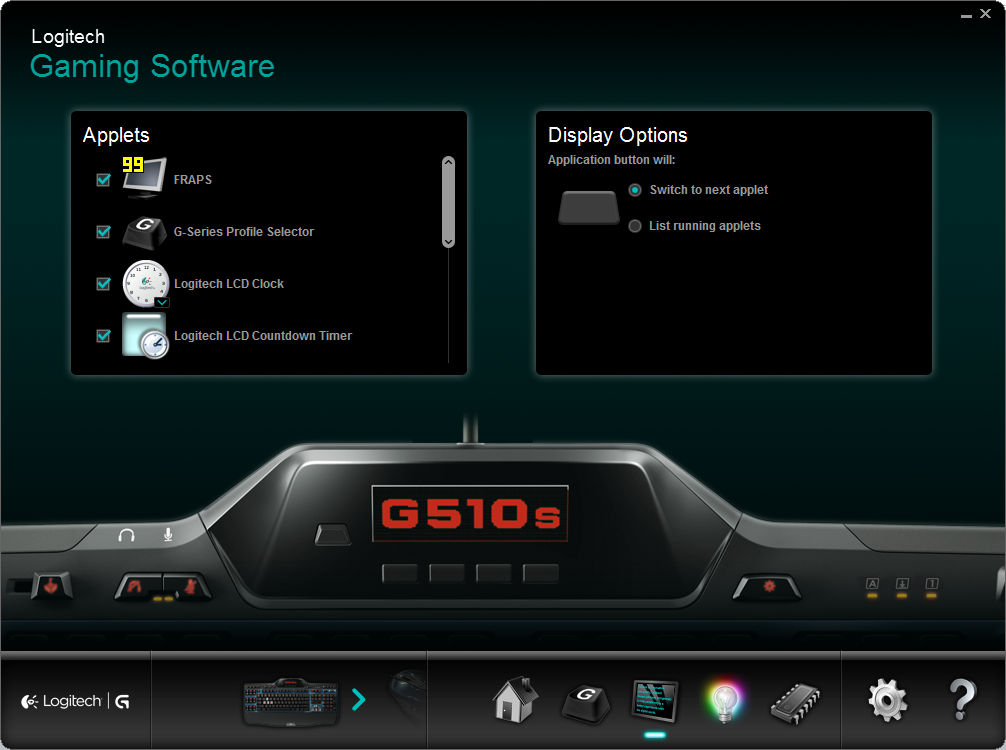
Task: Click G-Series Profile Selector label
Action: (244, 232)
